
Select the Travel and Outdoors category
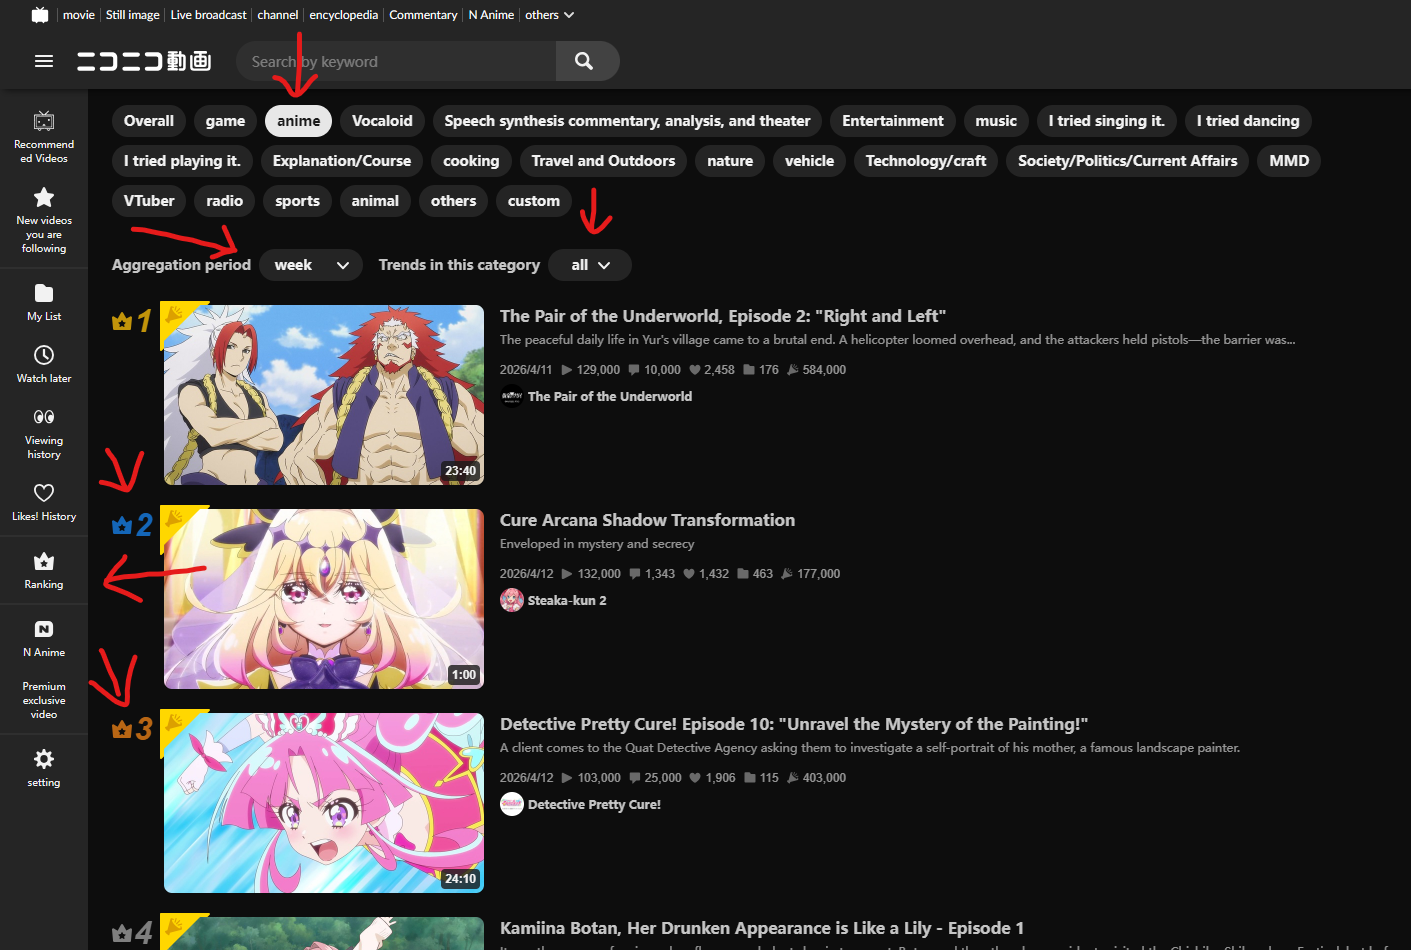click(603, 161)
